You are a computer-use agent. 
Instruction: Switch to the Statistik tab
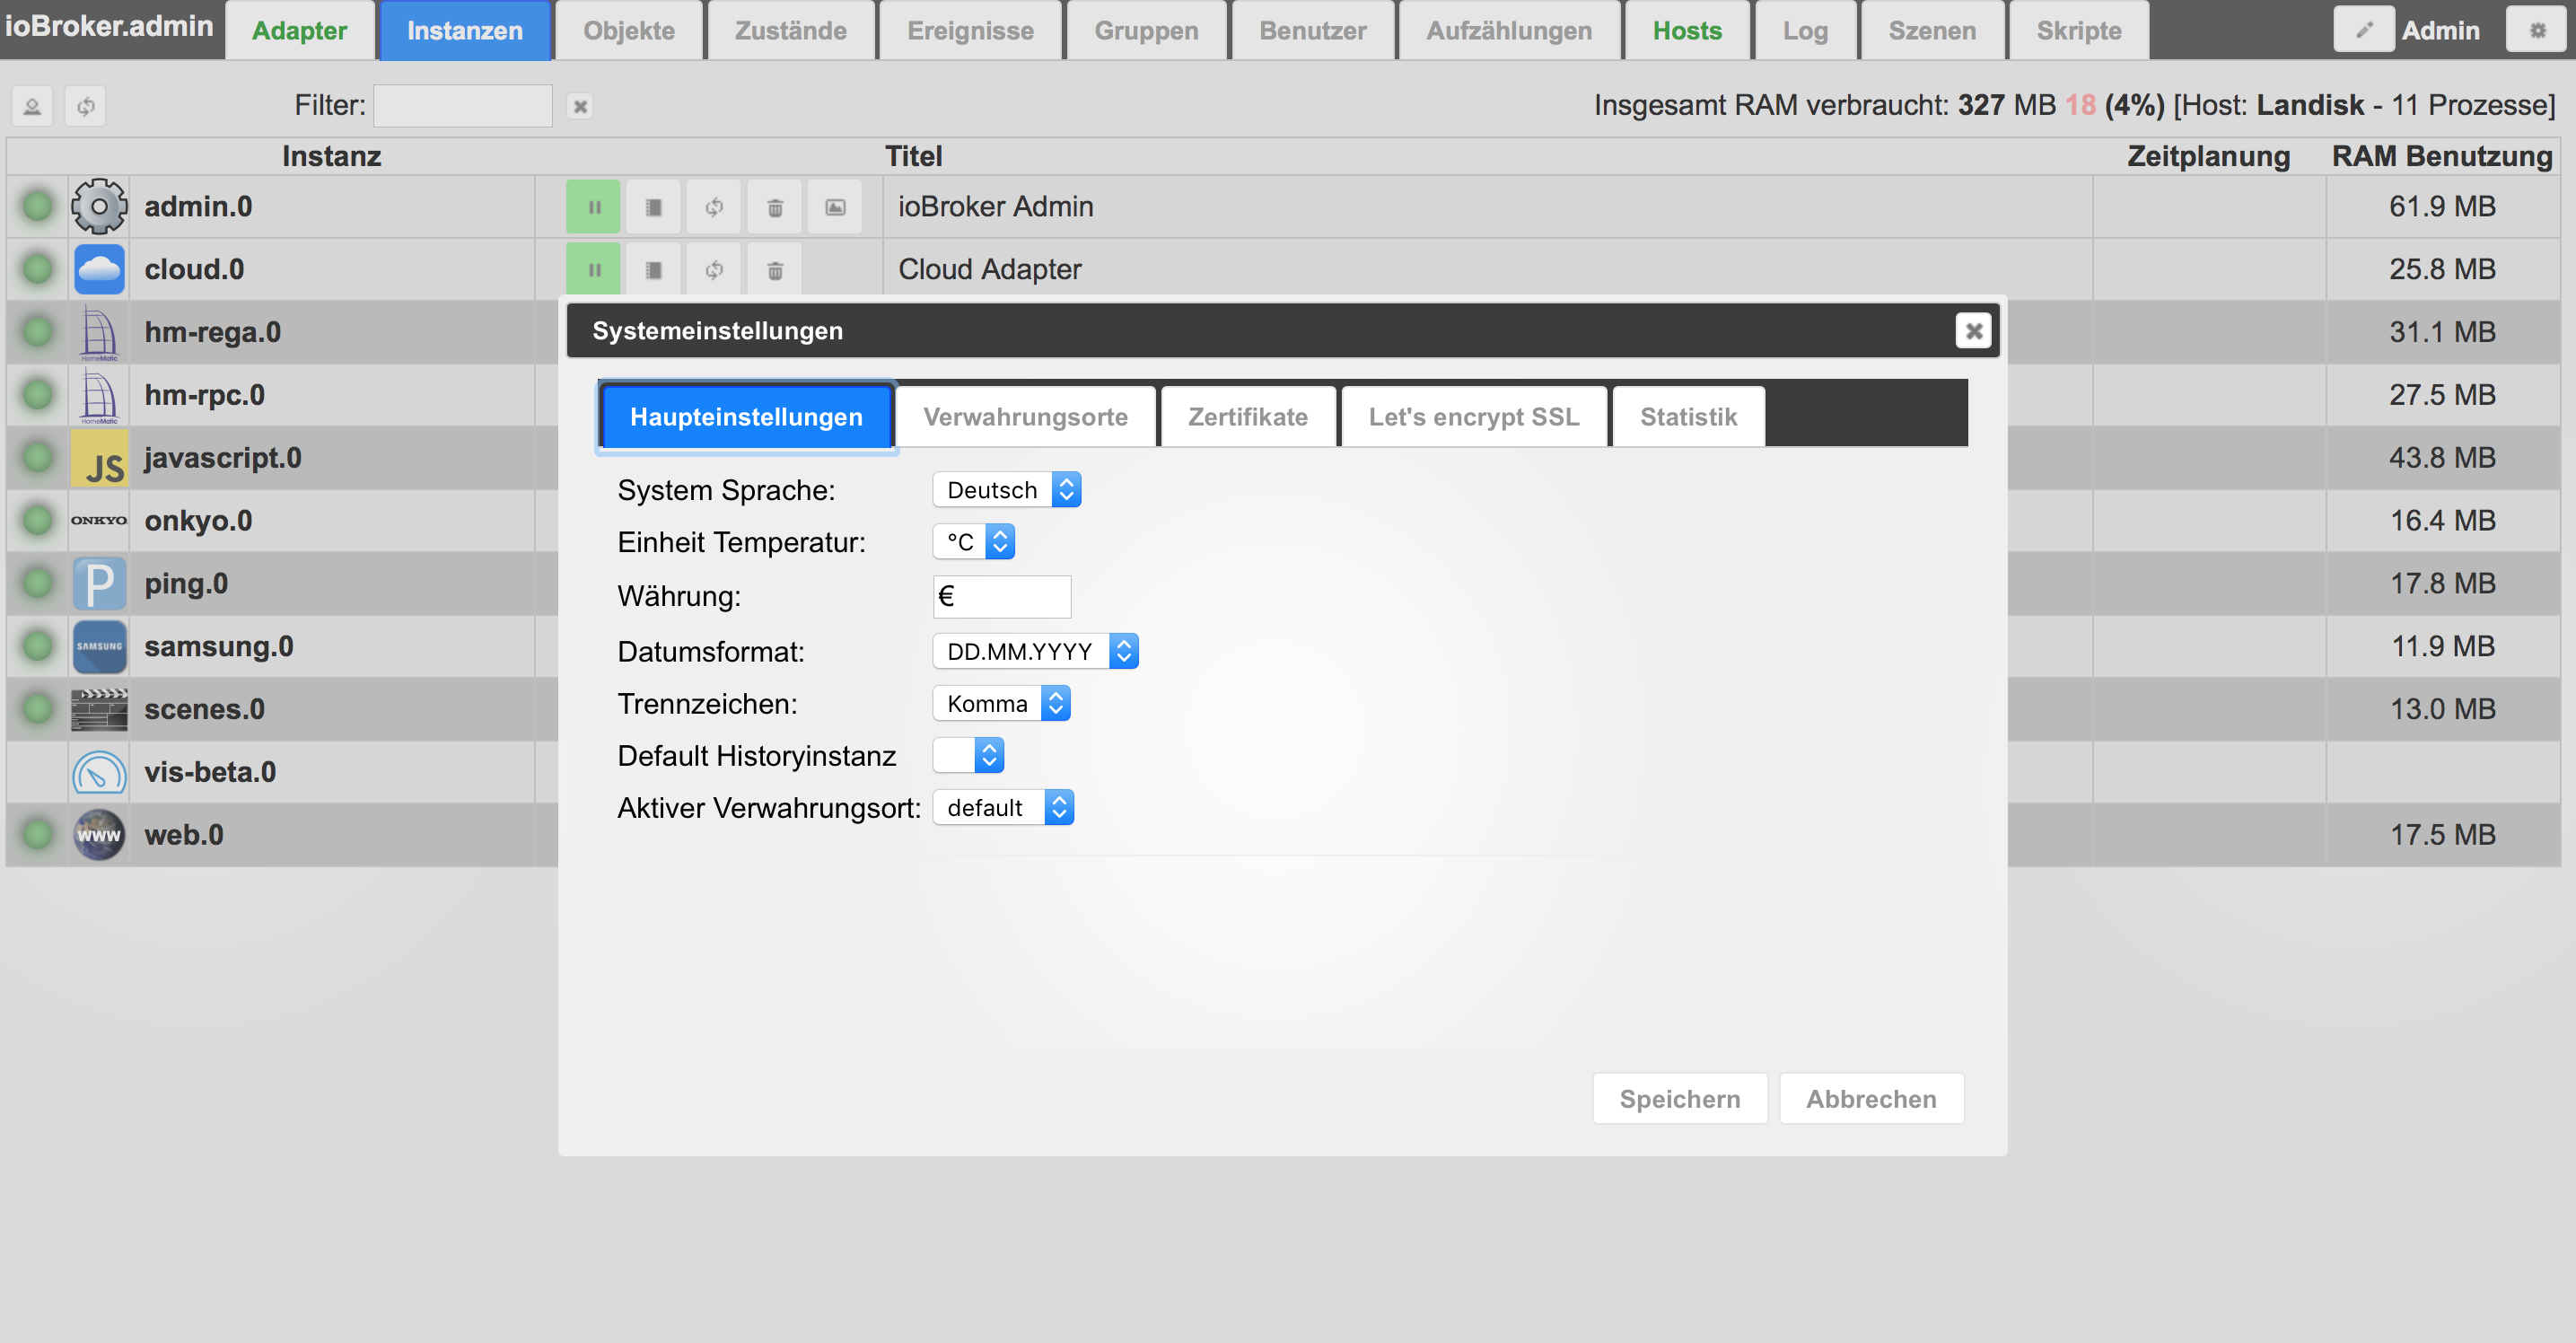coord(1688,417)
